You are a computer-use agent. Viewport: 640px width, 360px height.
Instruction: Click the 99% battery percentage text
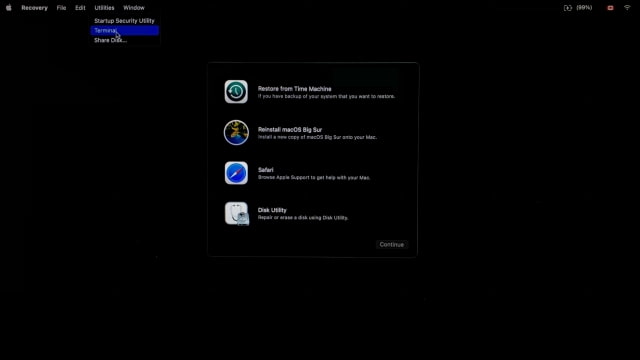tap(584, 8)
